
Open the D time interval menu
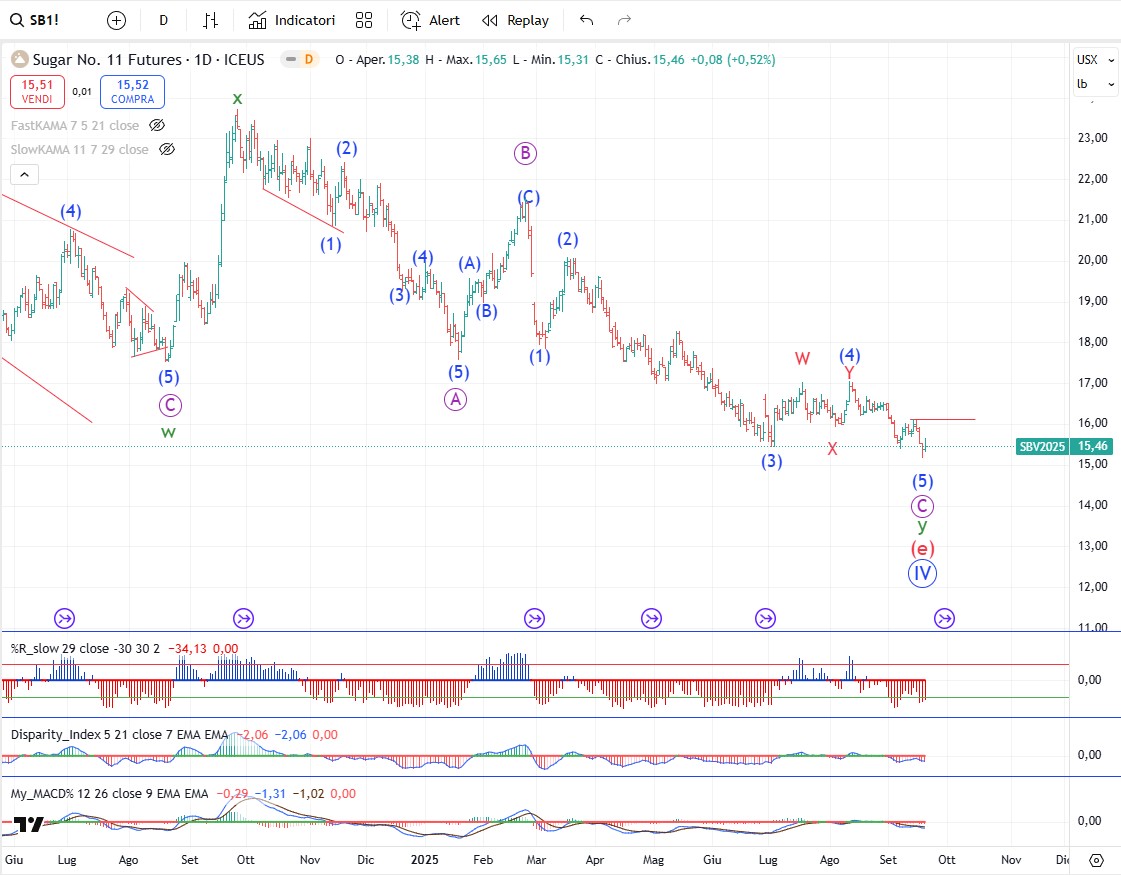(164, 20)
